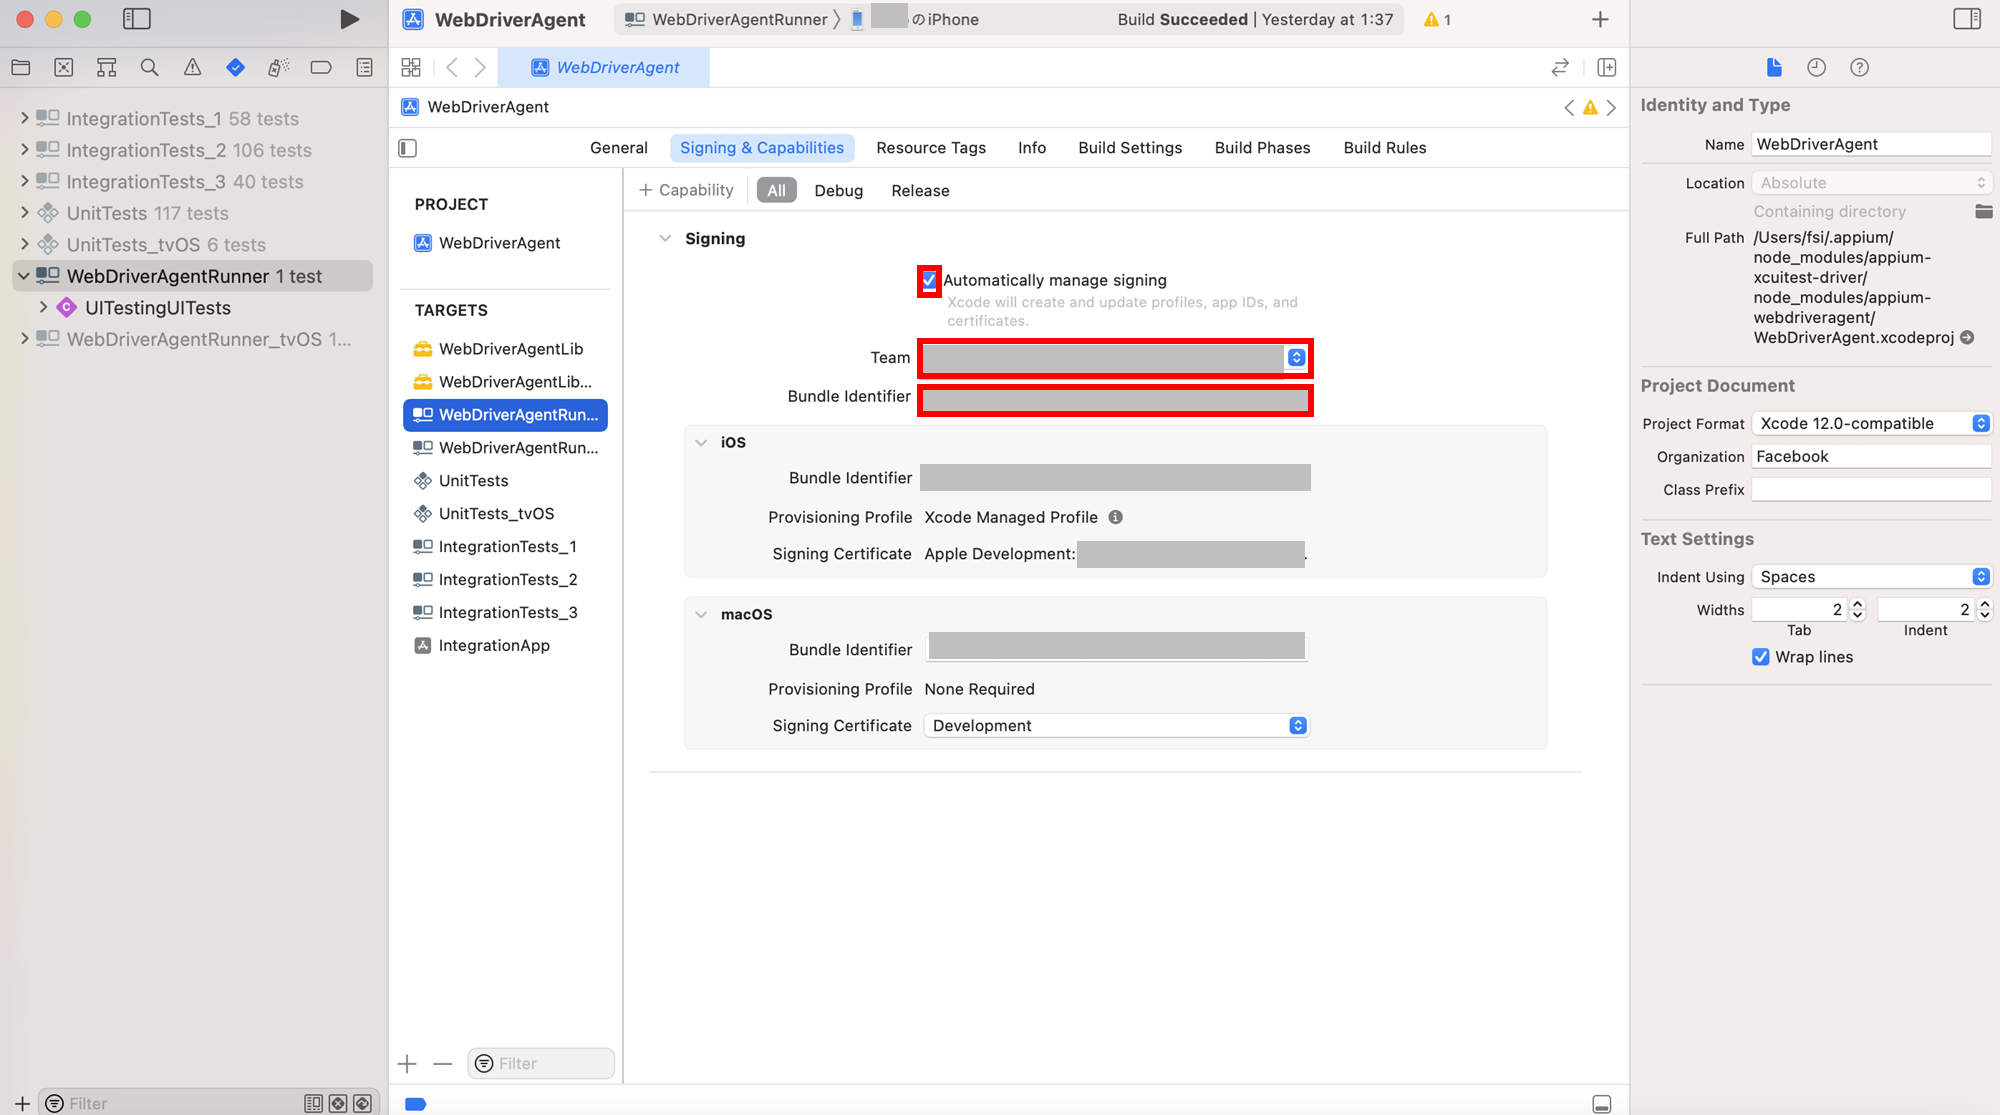Expand the UITestingUITests tree item
The width and height of the screenshot is (2000, 1115).
43,307
